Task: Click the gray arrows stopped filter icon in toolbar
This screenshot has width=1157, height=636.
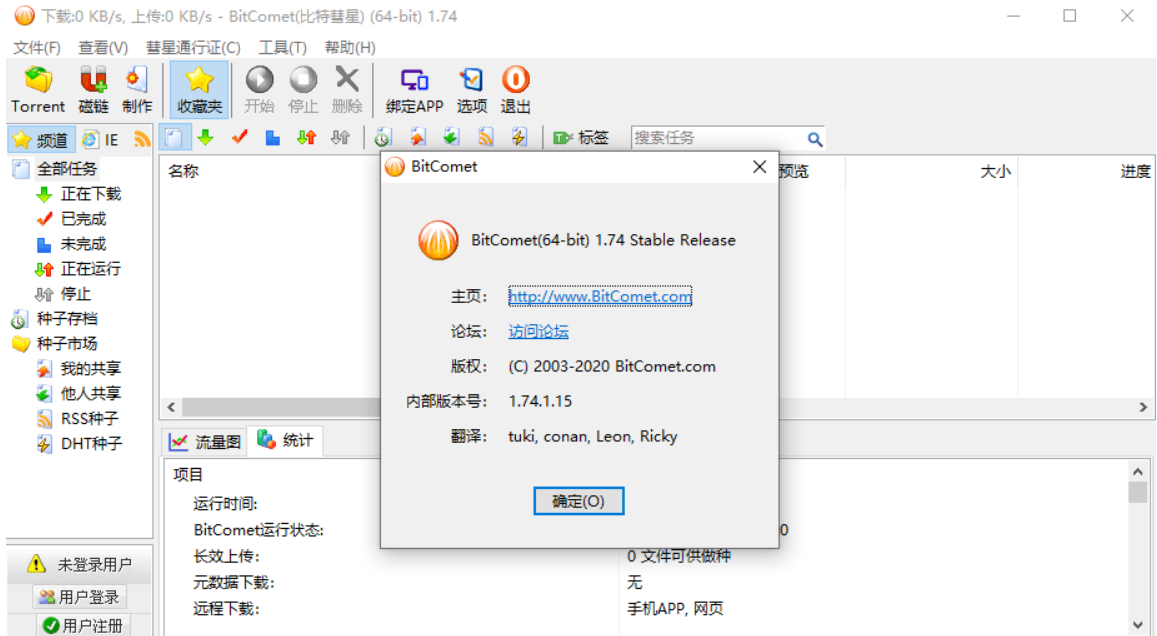Action: 340,138
